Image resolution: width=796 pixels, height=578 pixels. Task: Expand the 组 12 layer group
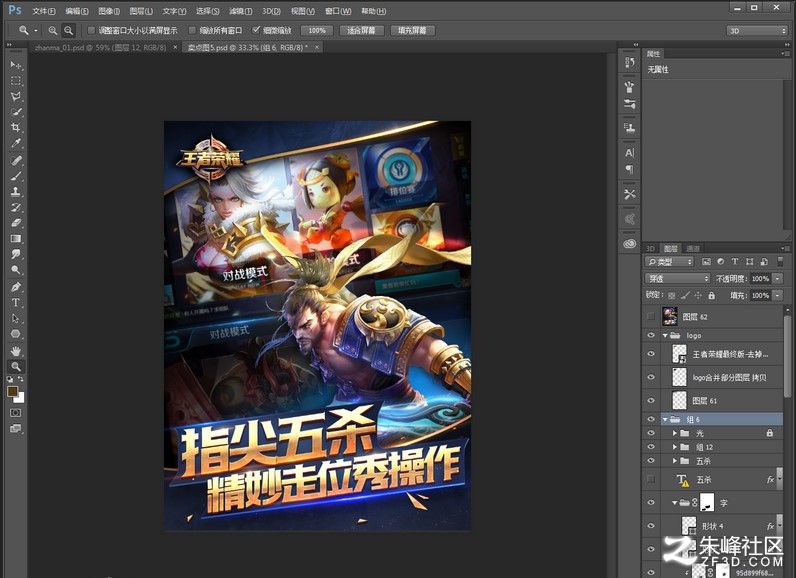(x=675, y=447)
